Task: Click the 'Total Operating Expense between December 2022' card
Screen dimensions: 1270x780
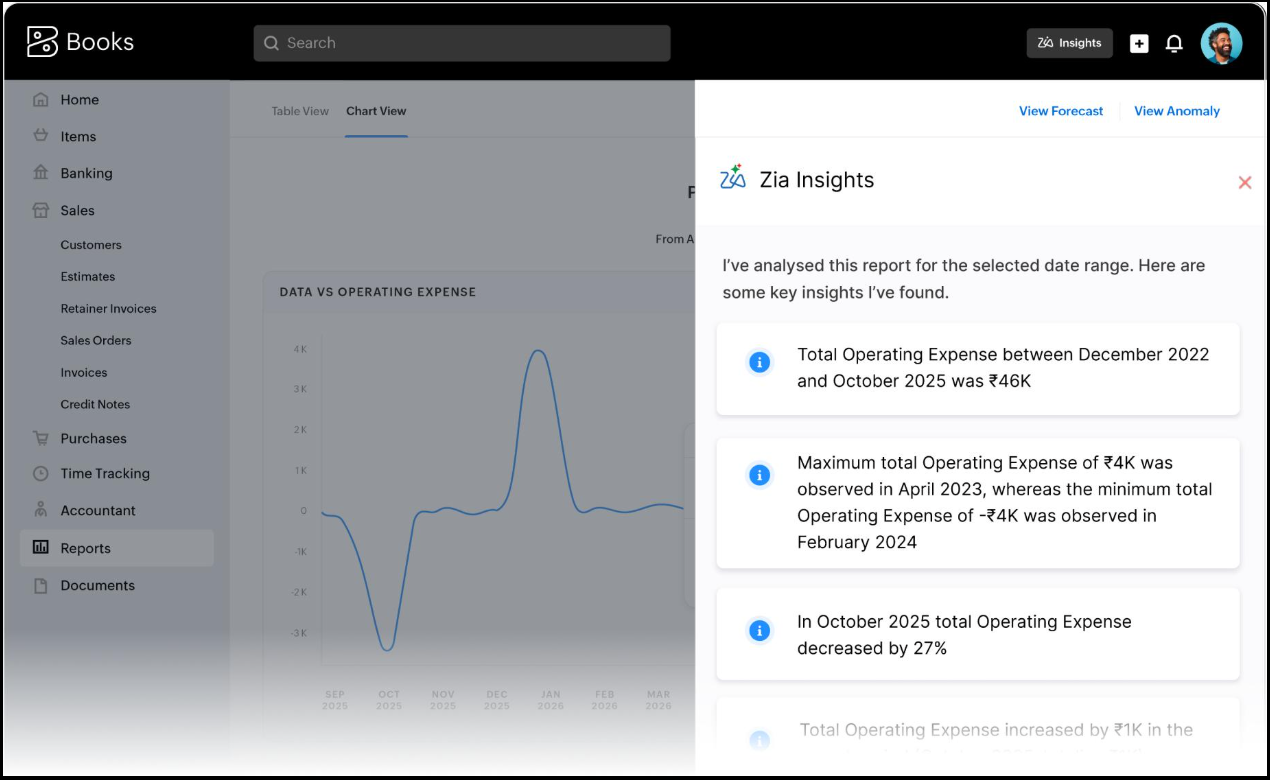Action: click(x=978, y=368)
